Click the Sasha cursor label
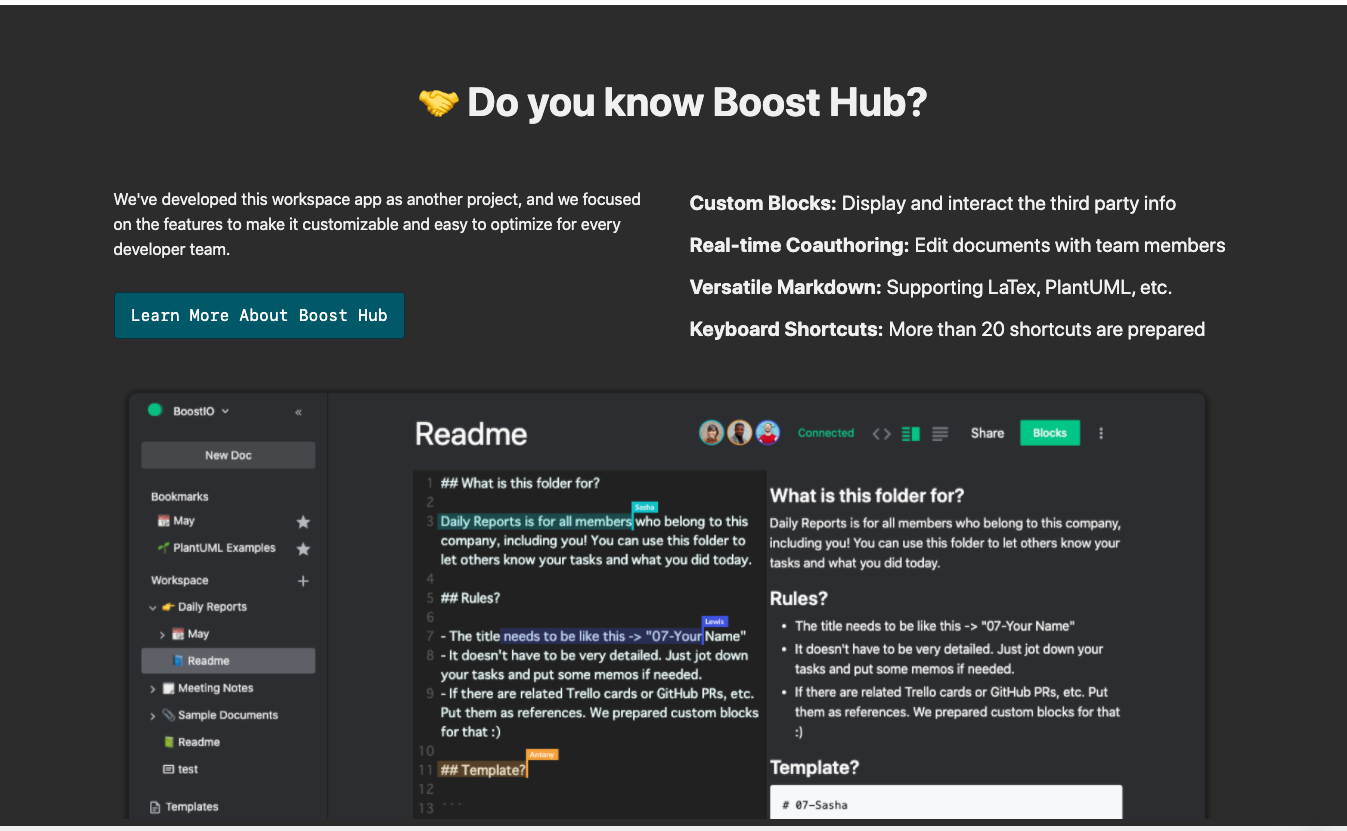Image resolution: width=1347 pixels, height=831 pixels. 645,508
